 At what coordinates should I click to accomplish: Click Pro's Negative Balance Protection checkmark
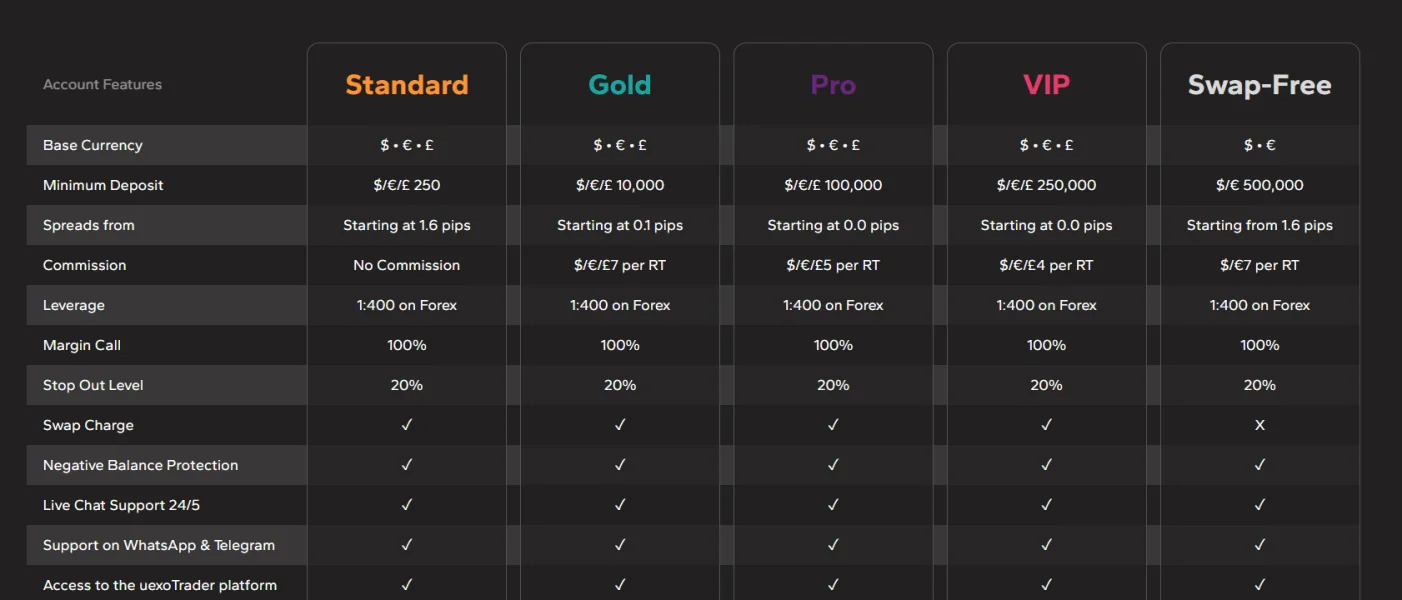click(x=833, y=465)
